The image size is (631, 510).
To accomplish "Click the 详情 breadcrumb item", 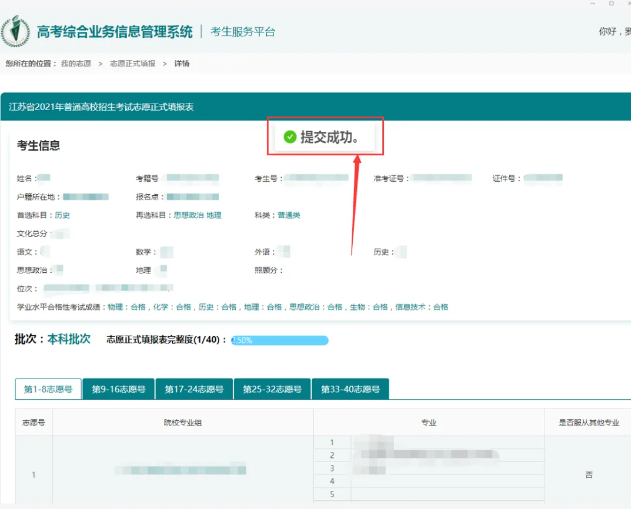I will [x=182, y=63].
